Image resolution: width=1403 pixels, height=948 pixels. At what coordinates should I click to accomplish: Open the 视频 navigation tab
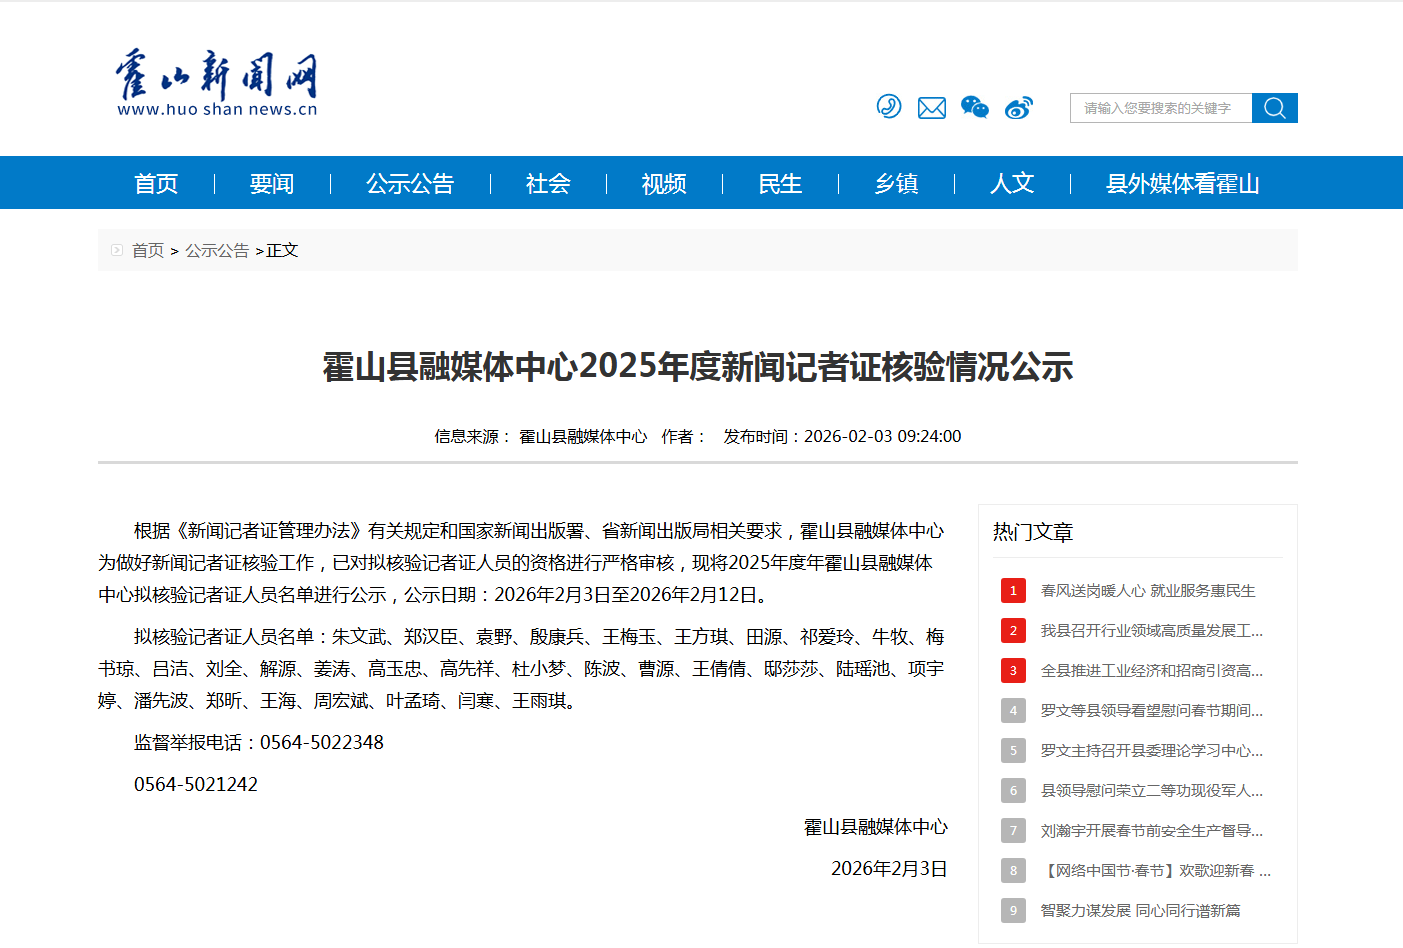(664, 183)
